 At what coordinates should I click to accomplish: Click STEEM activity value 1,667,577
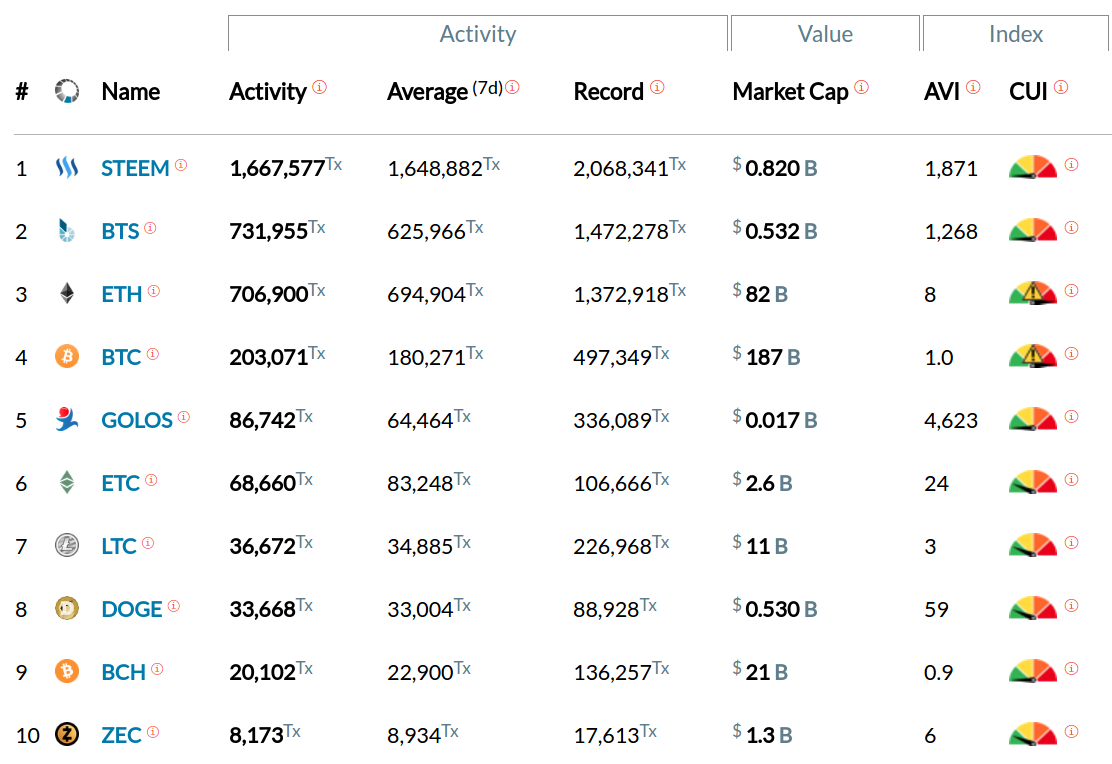pos(277,168)
